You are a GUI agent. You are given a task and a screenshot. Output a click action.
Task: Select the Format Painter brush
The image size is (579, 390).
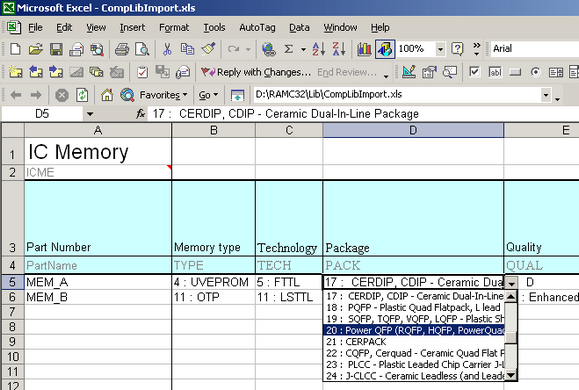tap(208, 49)
